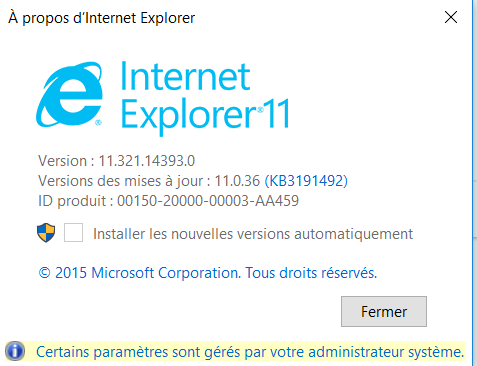The width and height of the screenshot is (477, 366).
Task: Click update version 11.0.36 text
Action: [237, 181]
